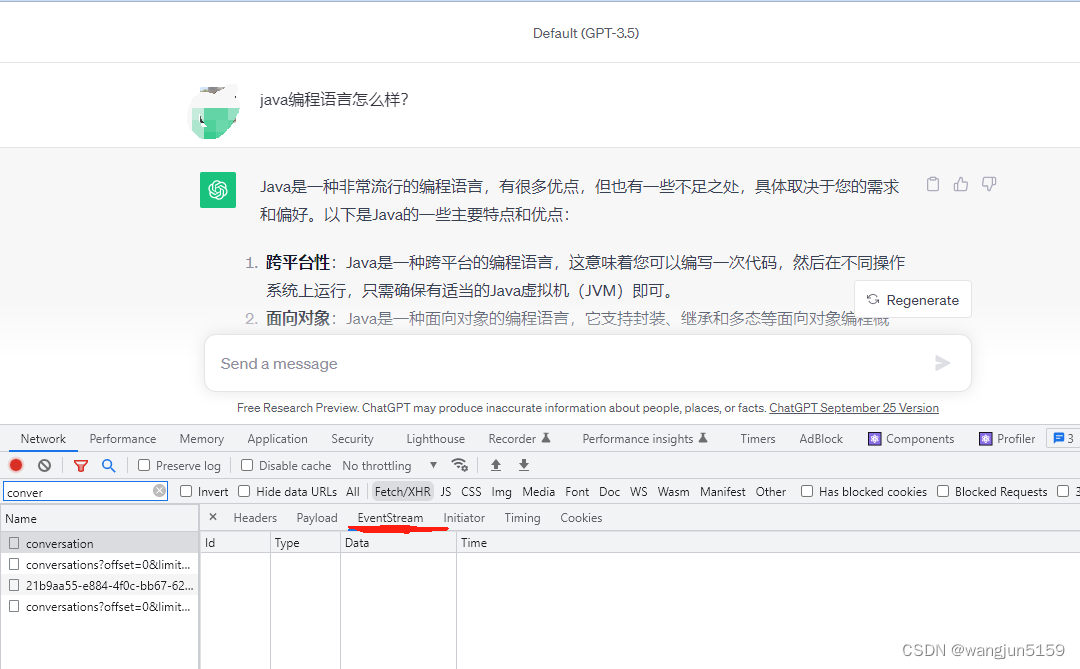Filter requests by Img type
Image resolution: width=1080 pixels, height=669 pixels.
tap(501, 491)
